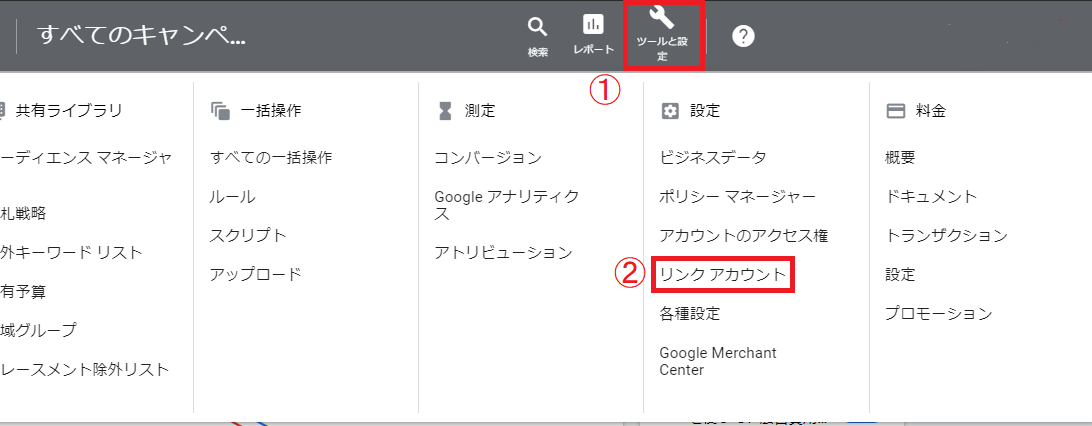Image resolution: width=1092 pixels, height=426 pixels.
Task: Click the 料金 credit card icon
Action: [895, 111]
